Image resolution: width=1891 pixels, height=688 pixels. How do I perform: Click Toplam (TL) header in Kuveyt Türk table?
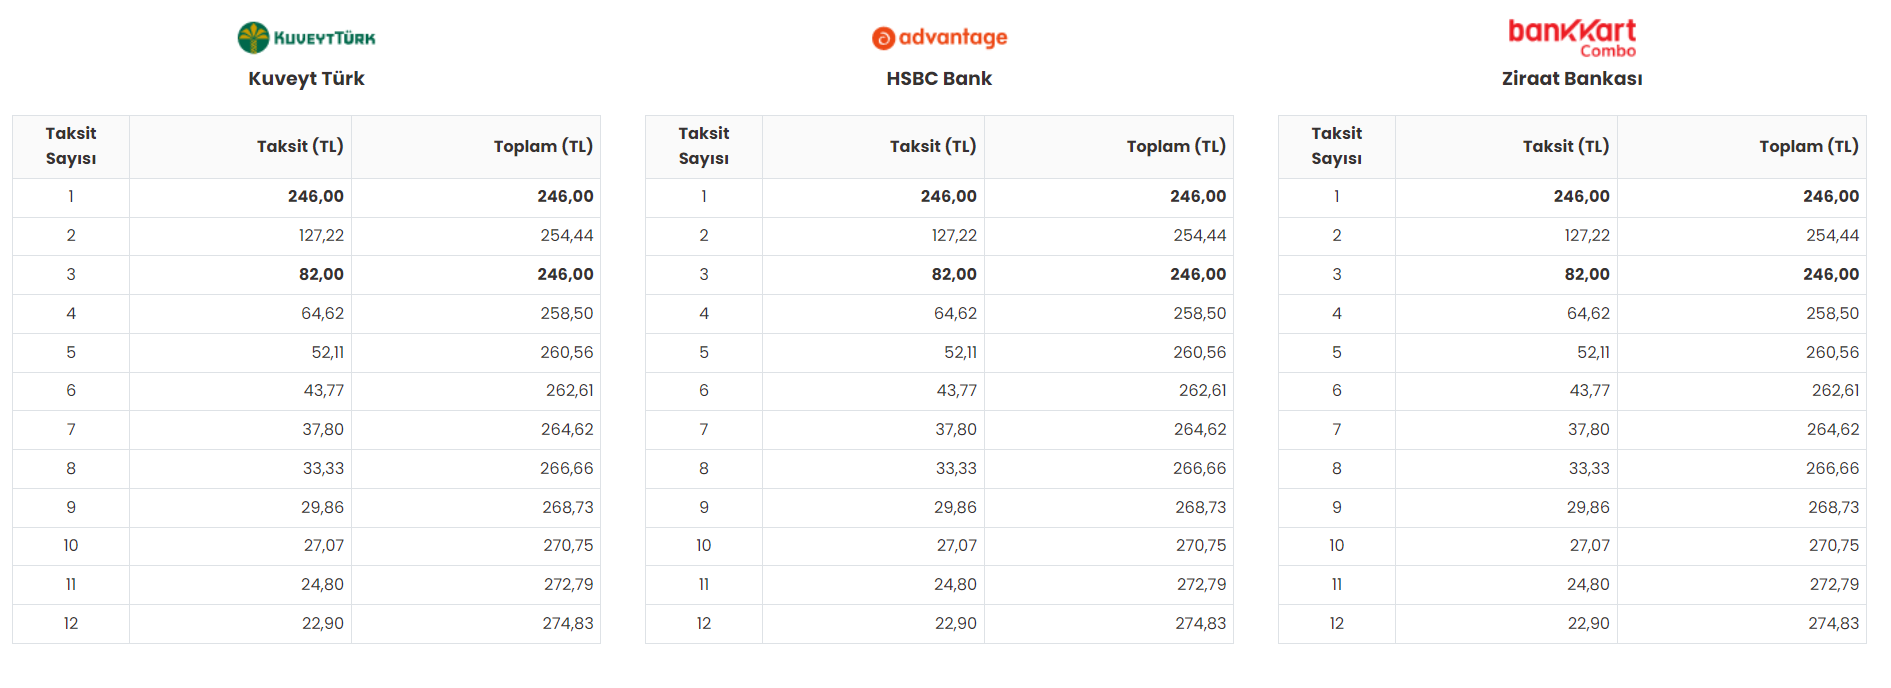point(543,146)
